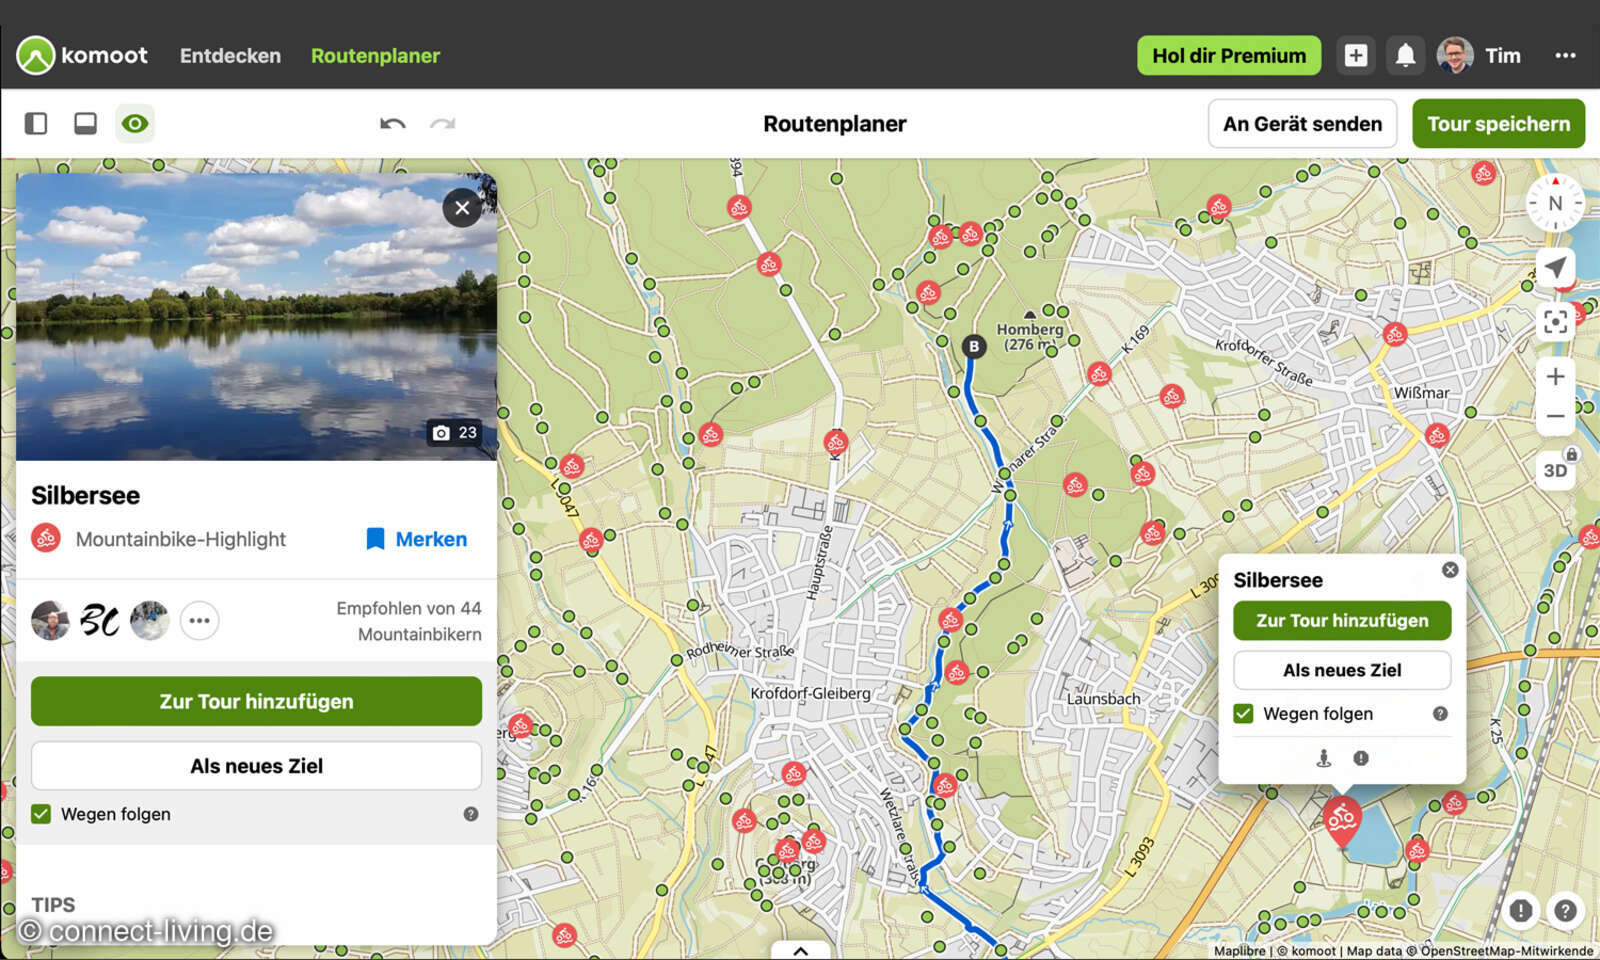Click the Street View figure in Silbersee popup
Screen dimensions: 1600x960
1322,758
